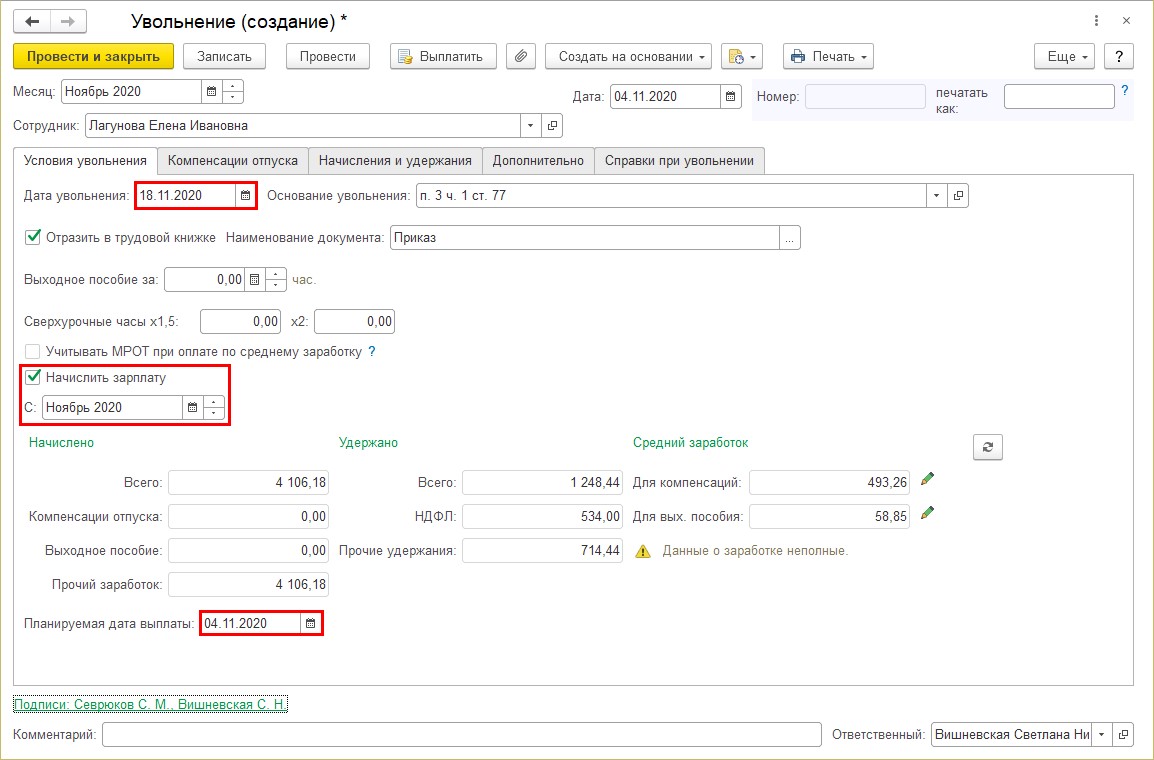Expand Ответственный dropdown list

pos(1102,734)
